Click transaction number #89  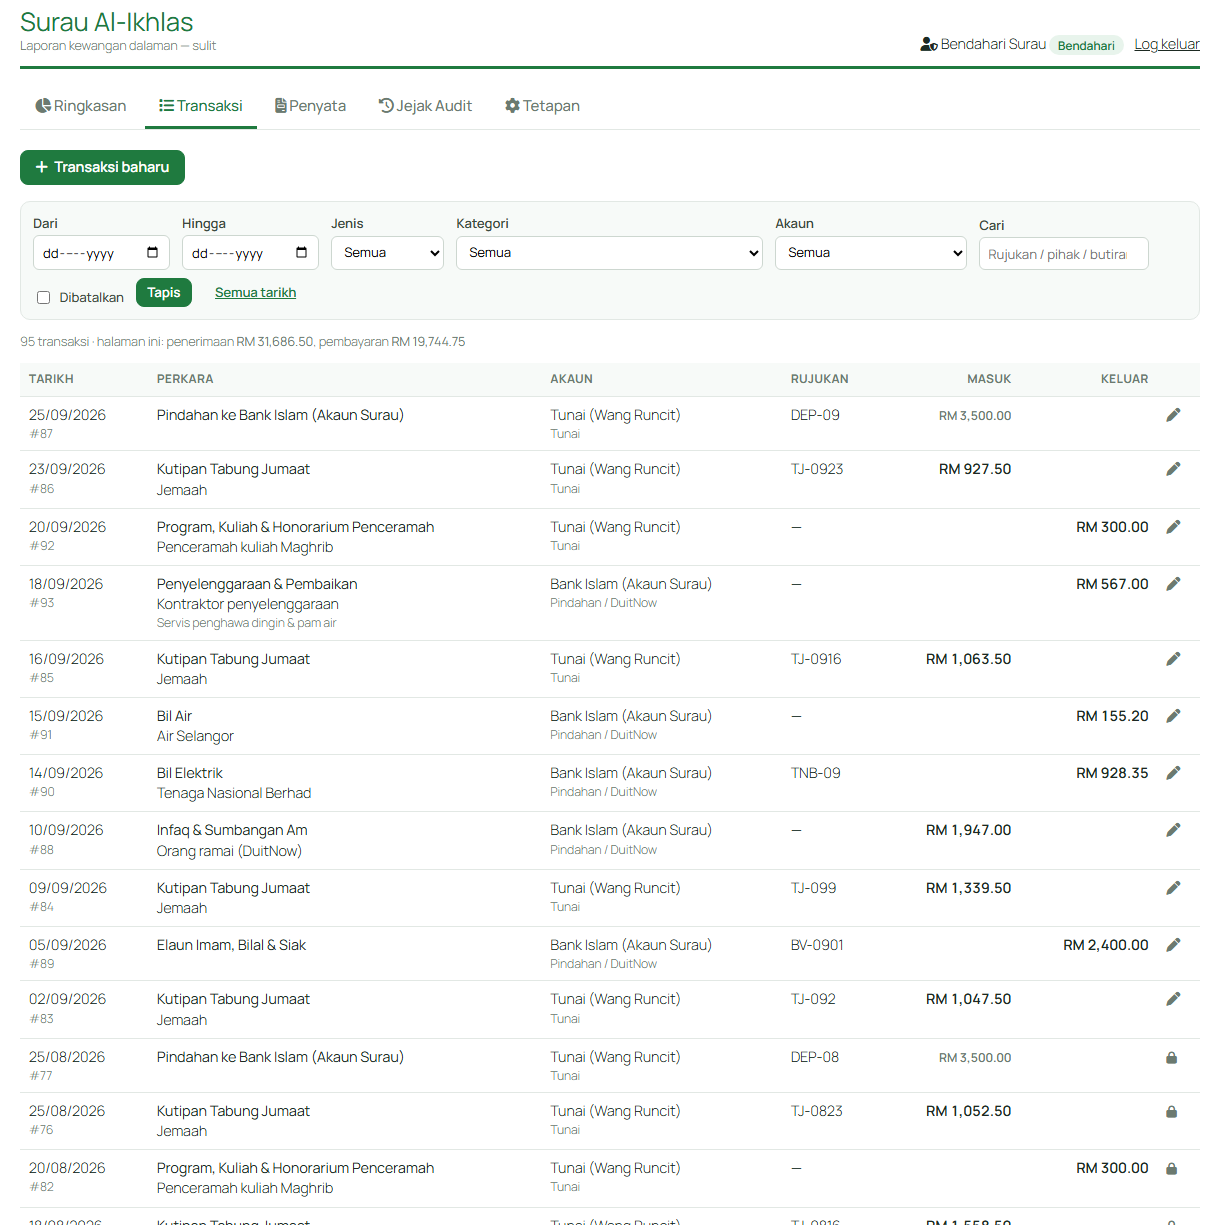(x=42, y=964)
